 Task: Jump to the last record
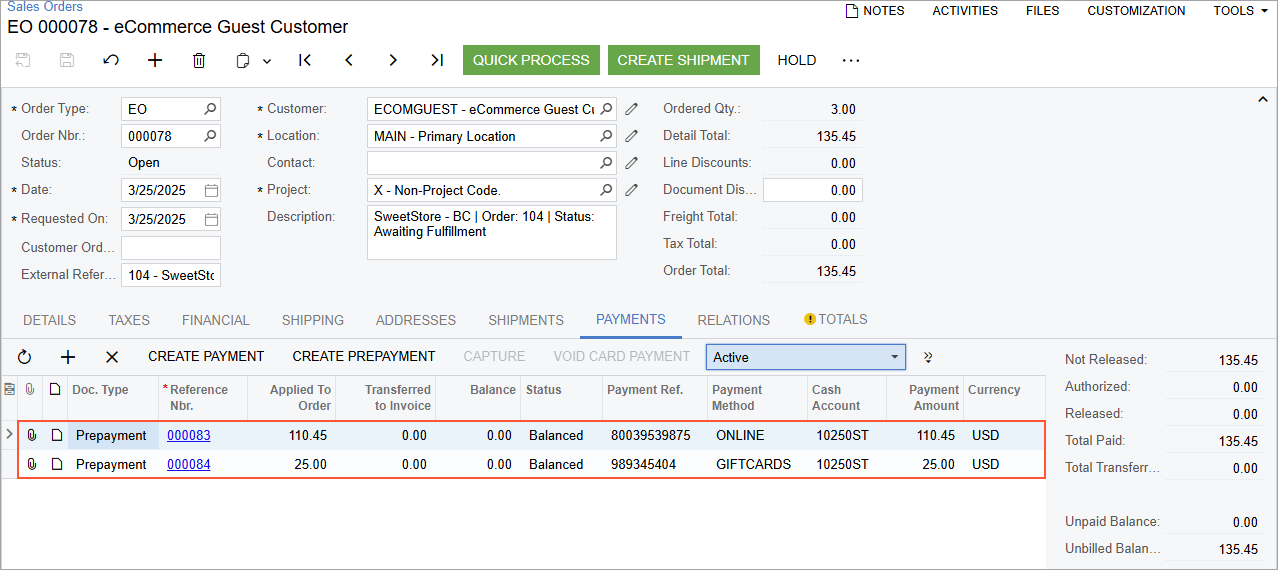pyautogui.click(x=437, y=60)
